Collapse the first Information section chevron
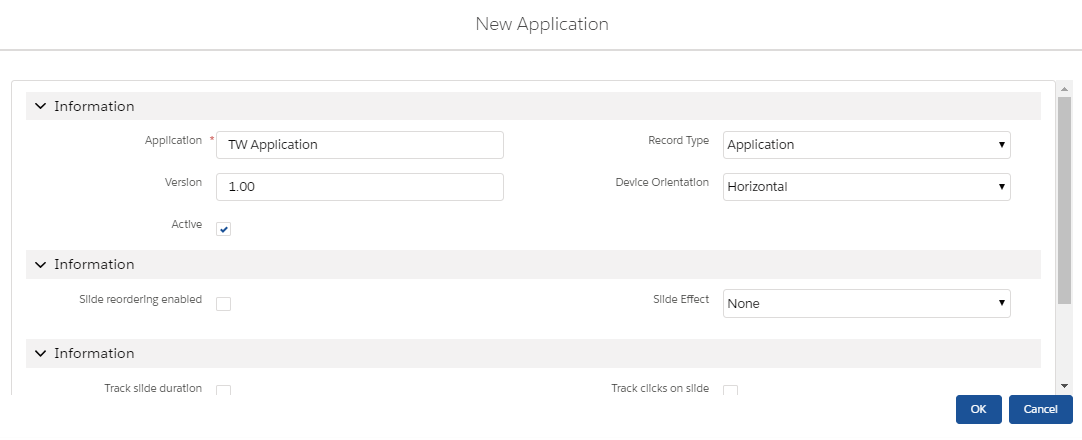 (x=40, y=106)
